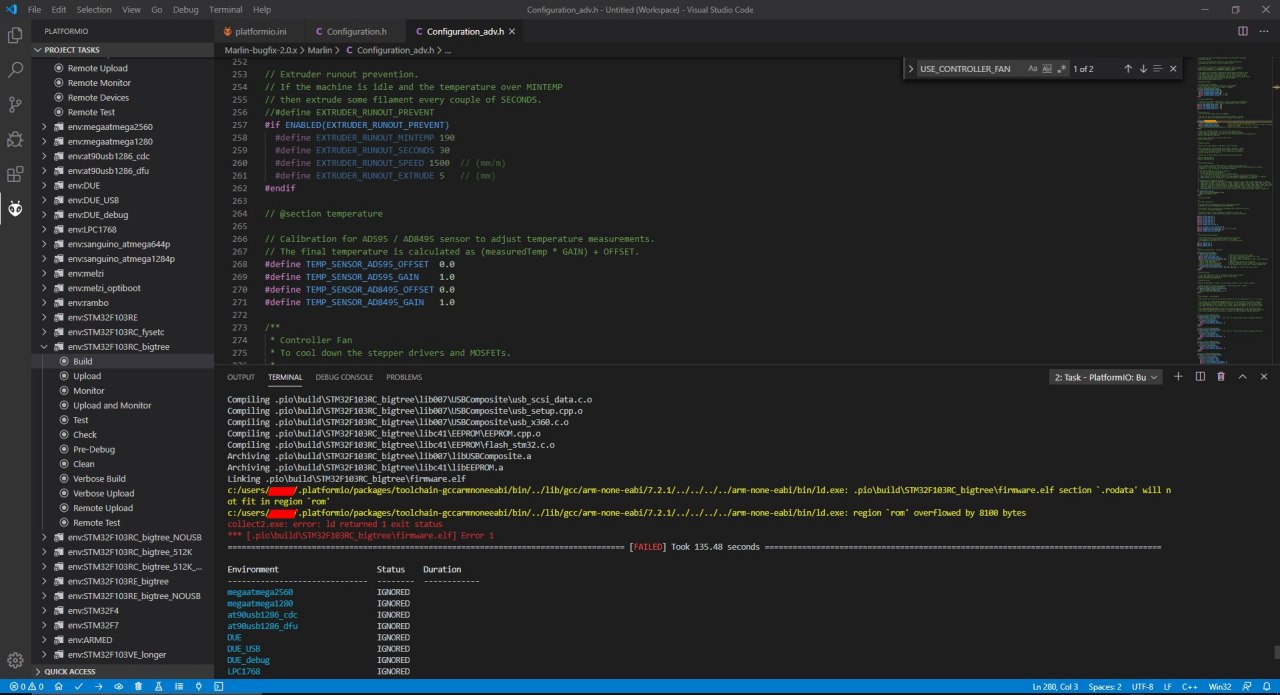
Task: Split the editor to the right
Action: click(x=1243, y=31)
